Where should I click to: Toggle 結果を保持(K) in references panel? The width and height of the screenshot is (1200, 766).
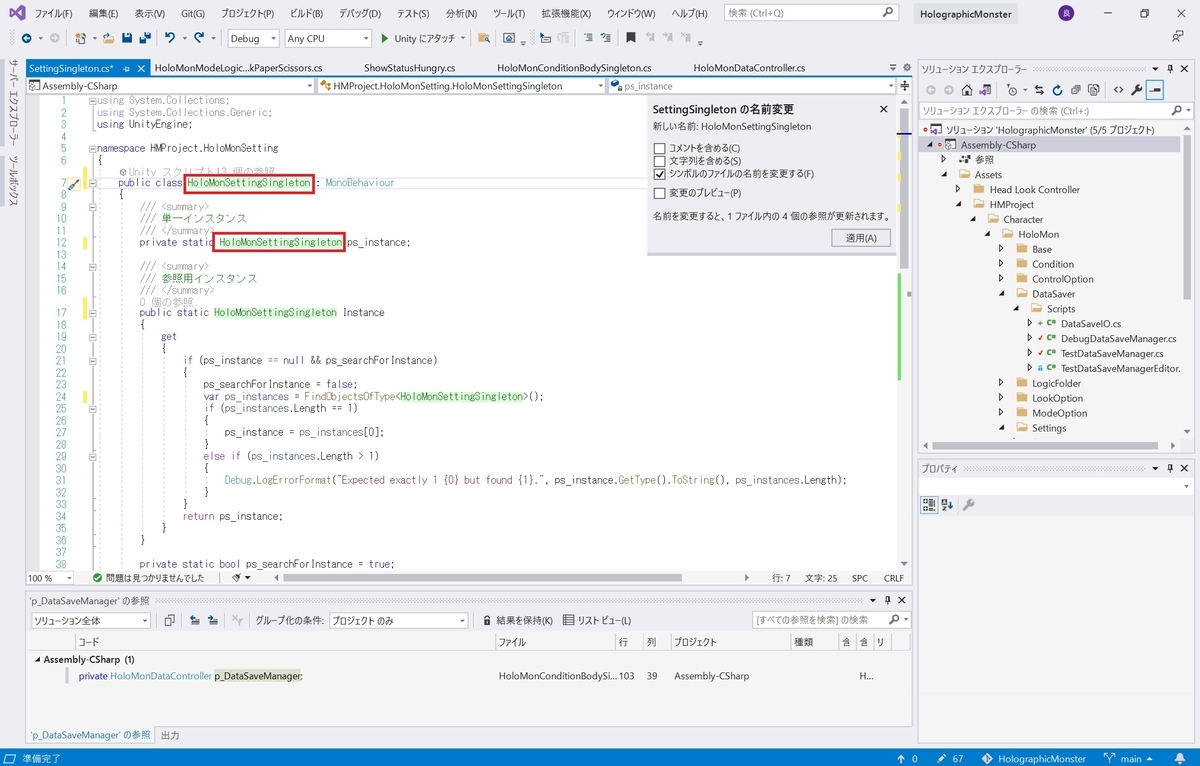coord(517,621)
